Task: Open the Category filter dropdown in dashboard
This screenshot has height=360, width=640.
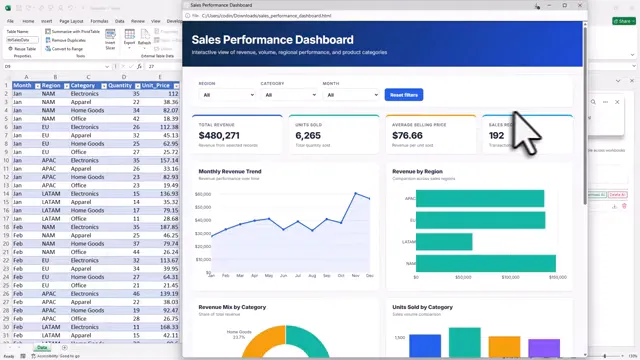Action: (289, 95)
